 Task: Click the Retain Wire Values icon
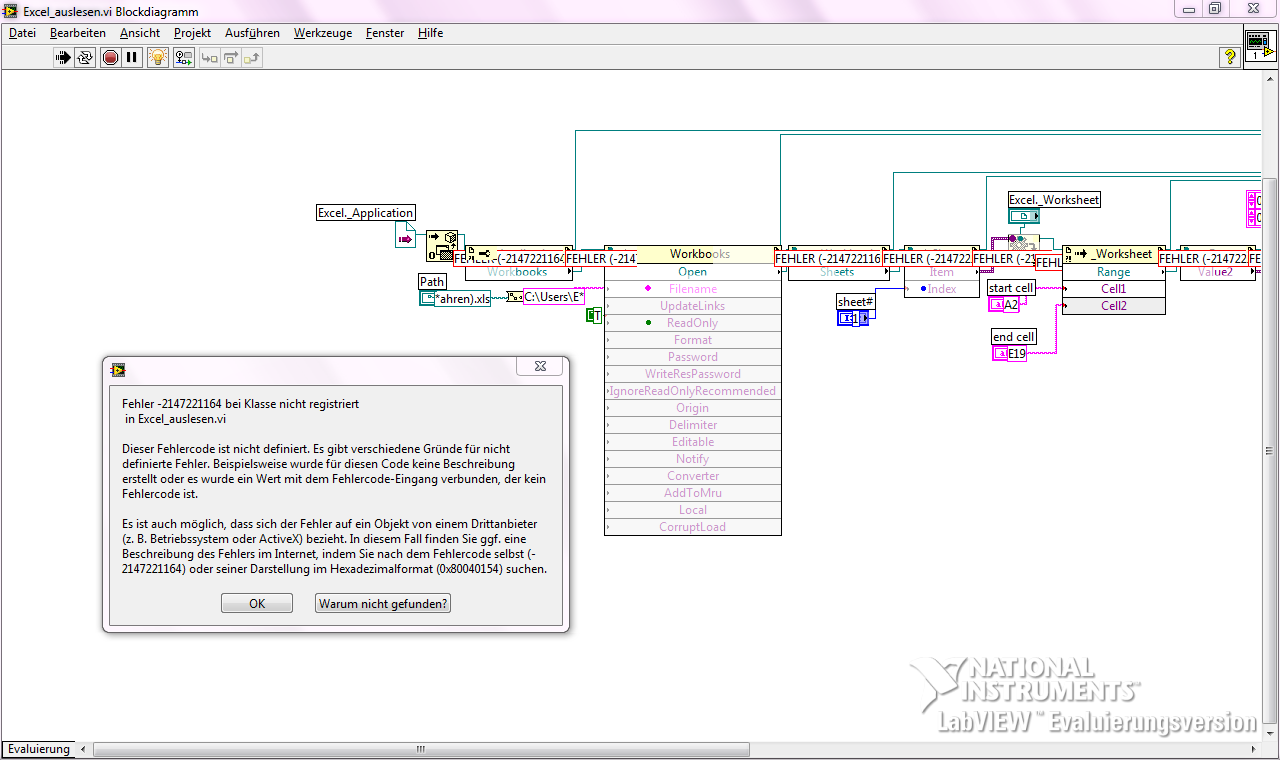pyautogui.click(x=183, y=58)
